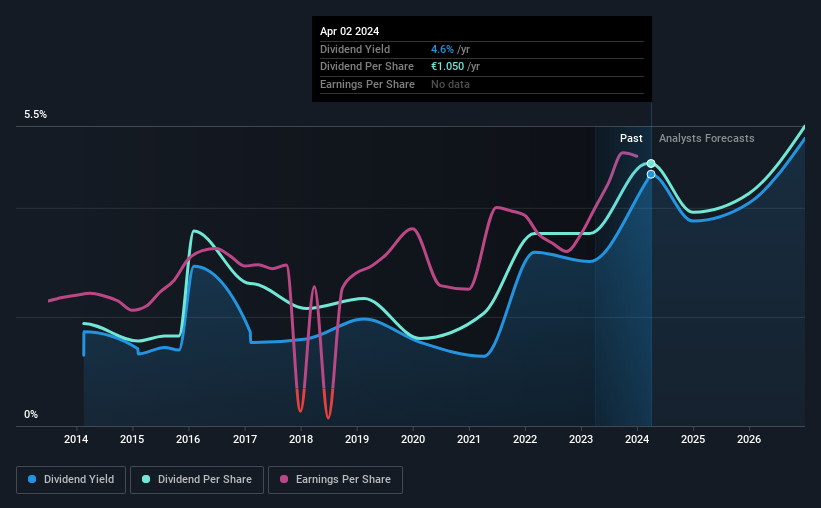Click the 2023 x-axis label
Screen dimensions: 821x508
[581, 439]
